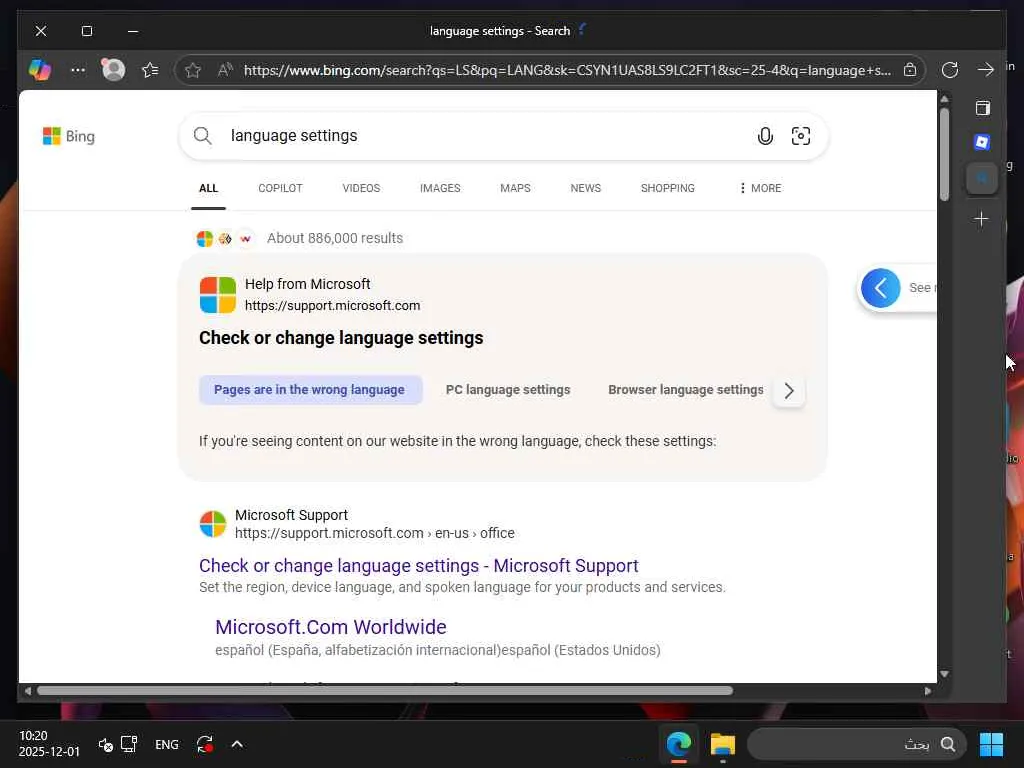Click the Microsoft Support result favicon
1024x768 pixels.
click(x=213, y=524)
